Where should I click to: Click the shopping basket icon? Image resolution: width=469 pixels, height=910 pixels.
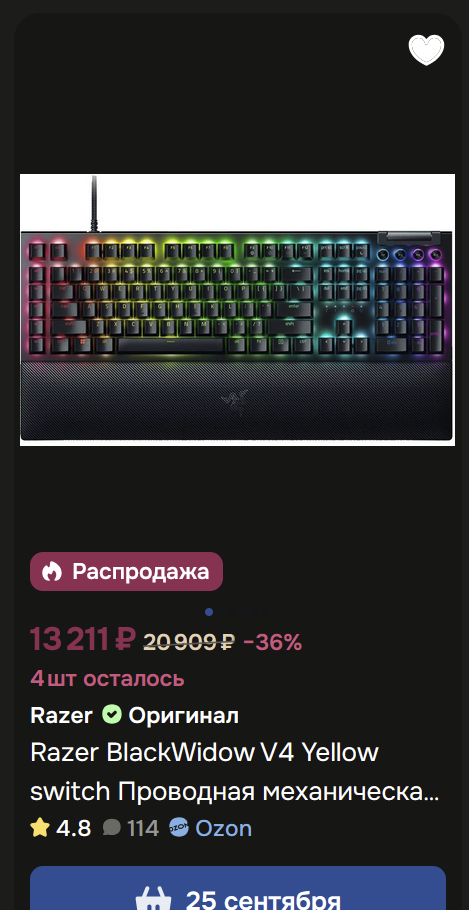click(154, 898)
